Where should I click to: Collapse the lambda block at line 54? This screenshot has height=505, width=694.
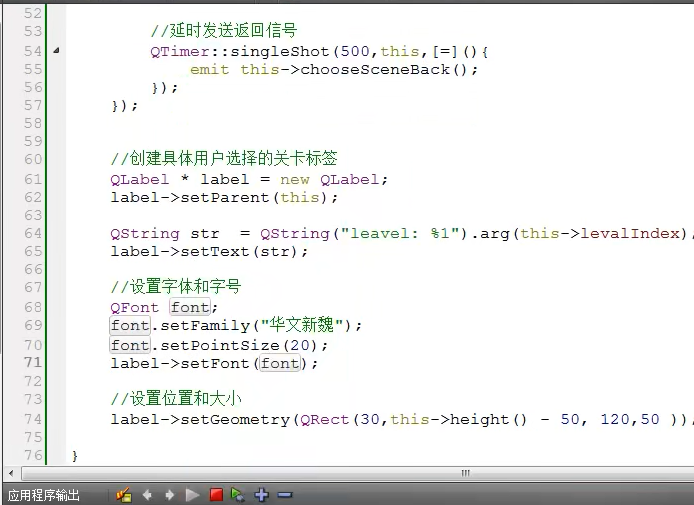56,50
